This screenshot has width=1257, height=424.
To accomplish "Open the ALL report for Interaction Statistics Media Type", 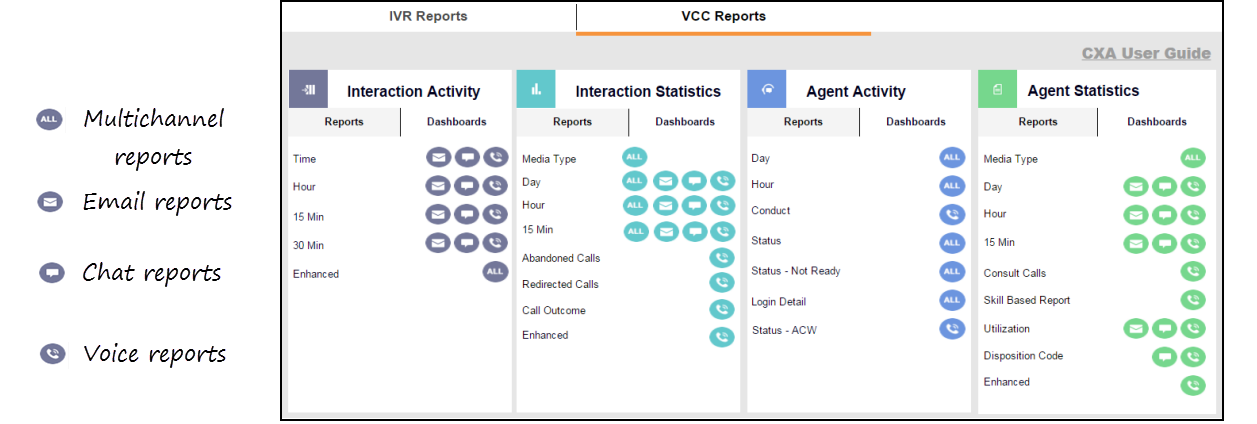I will 635,156.
